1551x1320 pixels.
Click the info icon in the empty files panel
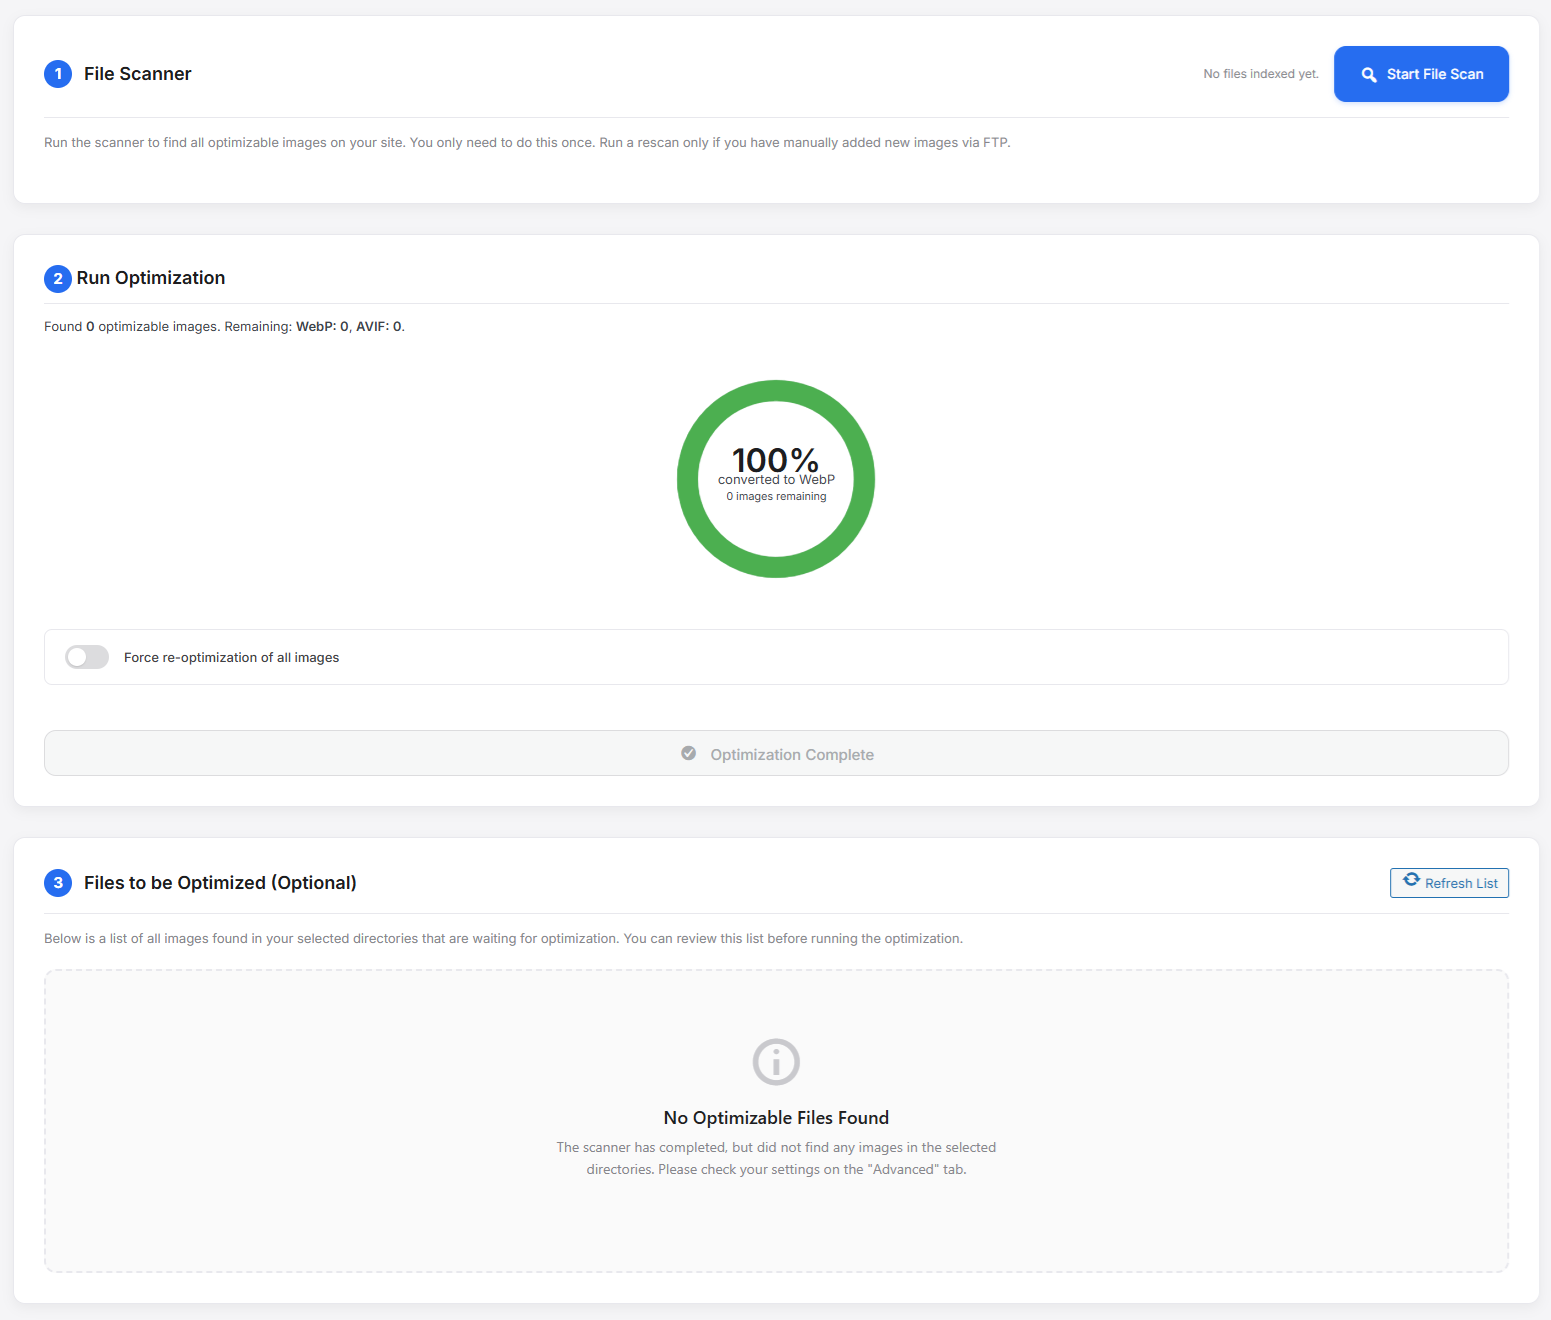click(x=776, y=1062)
